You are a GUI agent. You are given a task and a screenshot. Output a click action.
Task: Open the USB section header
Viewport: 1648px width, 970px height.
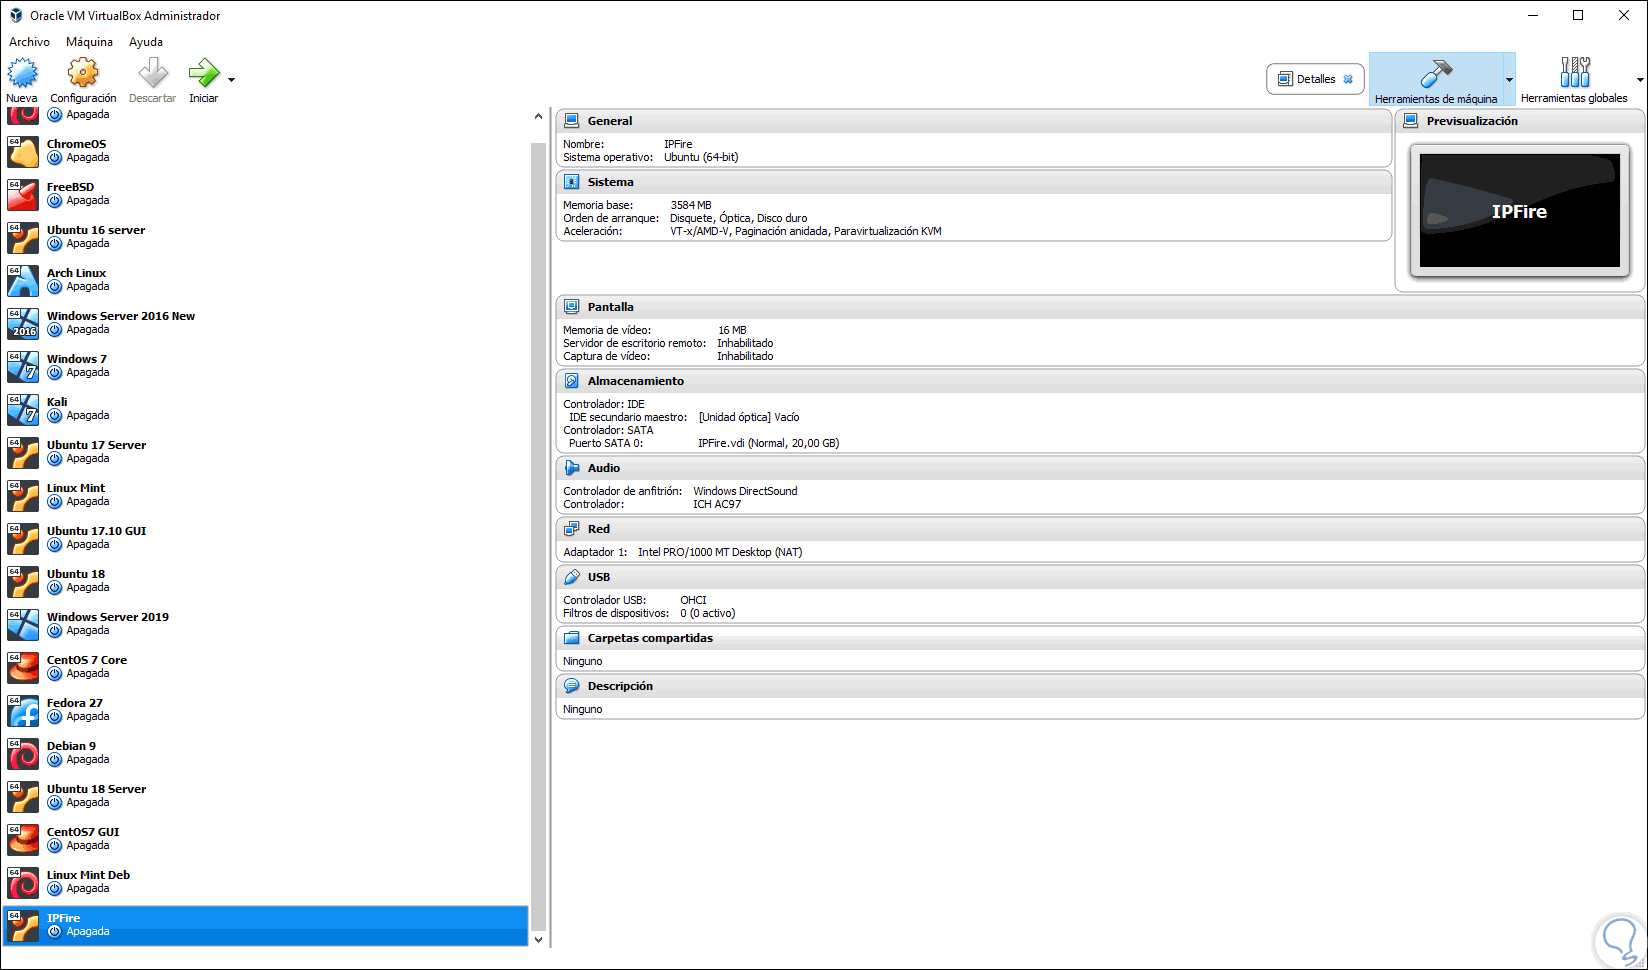pyautogui.click(x=1100, y=577)
